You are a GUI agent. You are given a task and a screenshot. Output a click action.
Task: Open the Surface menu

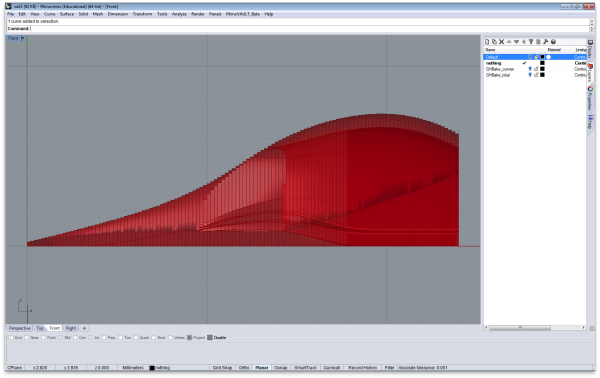[67, 14]
